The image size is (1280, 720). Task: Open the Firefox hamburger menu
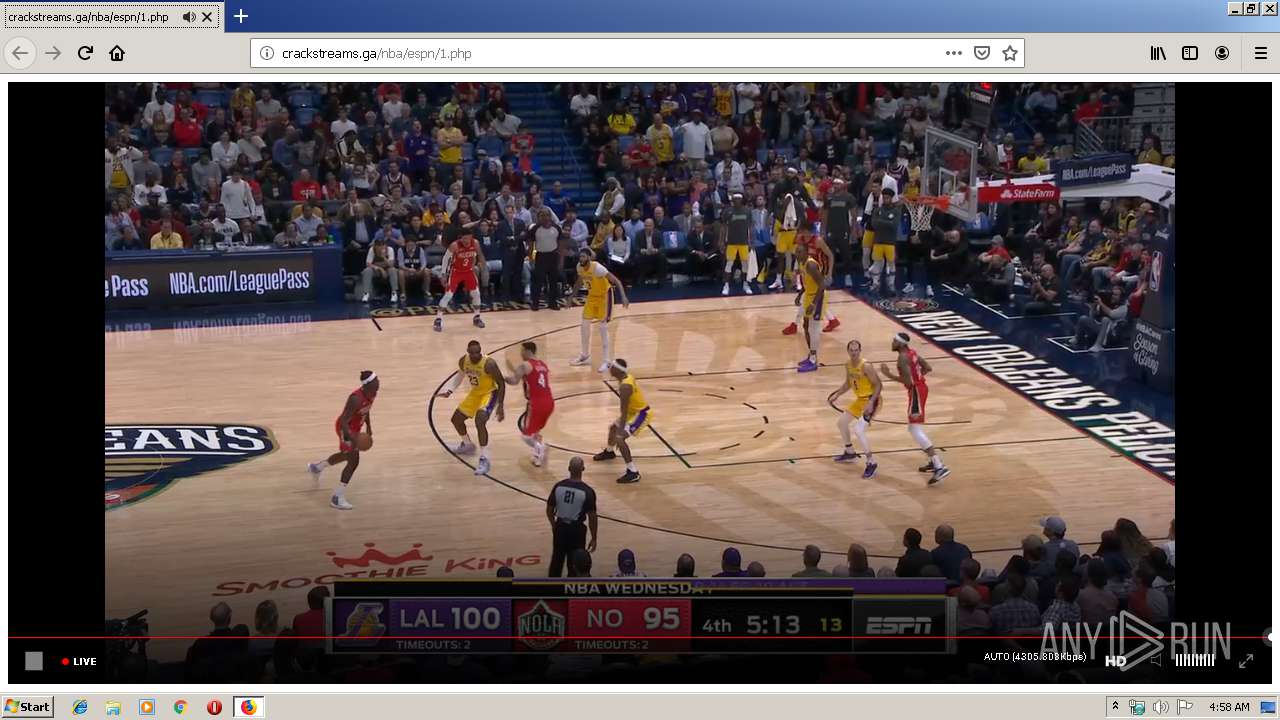(1261, 53)
